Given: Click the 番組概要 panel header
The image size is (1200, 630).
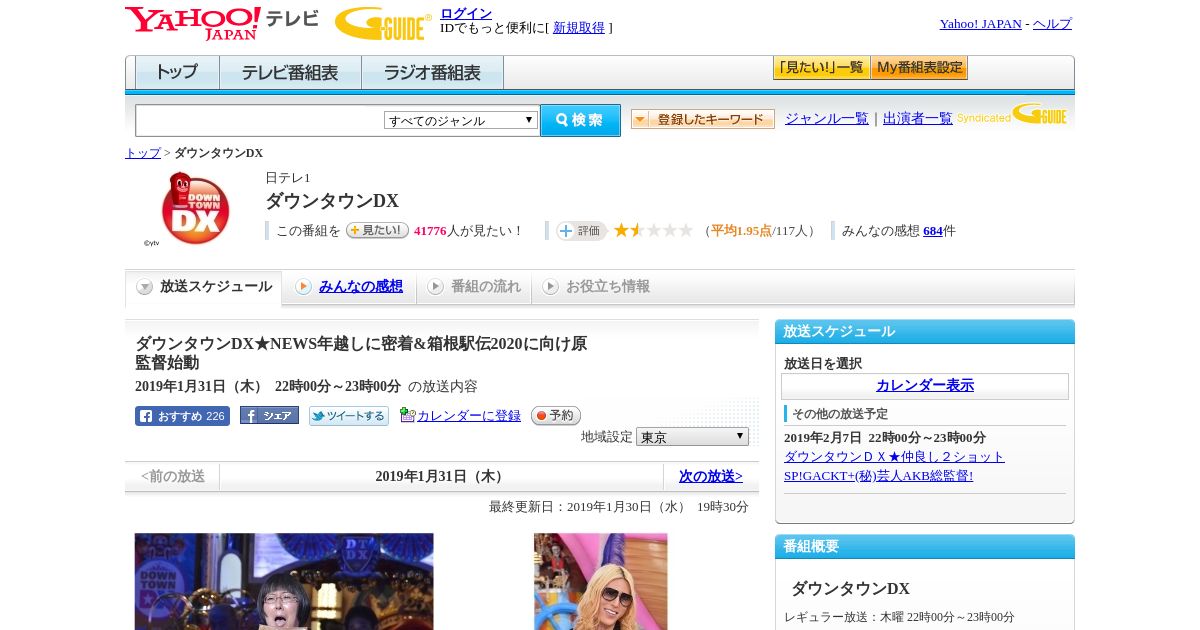Looking at the screenshot, I should (925, 546).
